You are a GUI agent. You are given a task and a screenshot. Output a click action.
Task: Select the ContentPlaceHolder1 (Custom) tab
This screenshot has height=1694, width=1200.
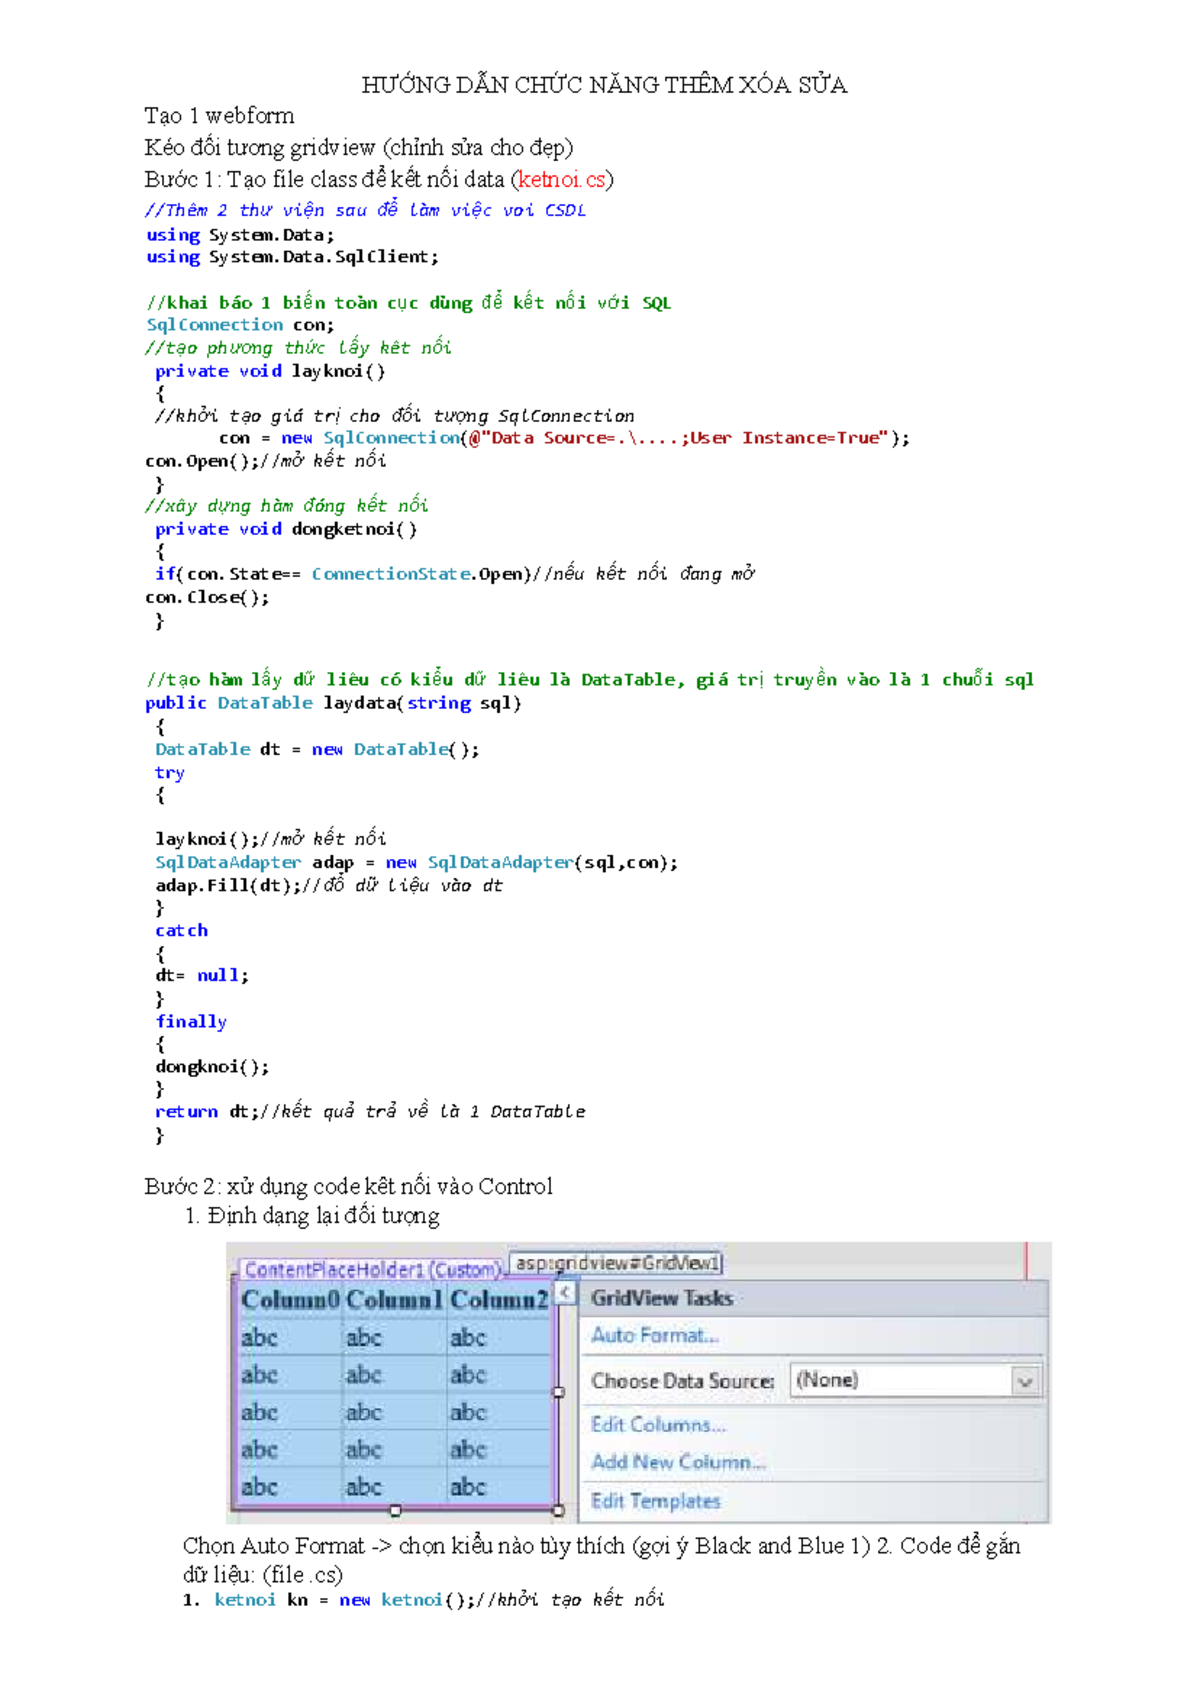(x=371, y=1269)
